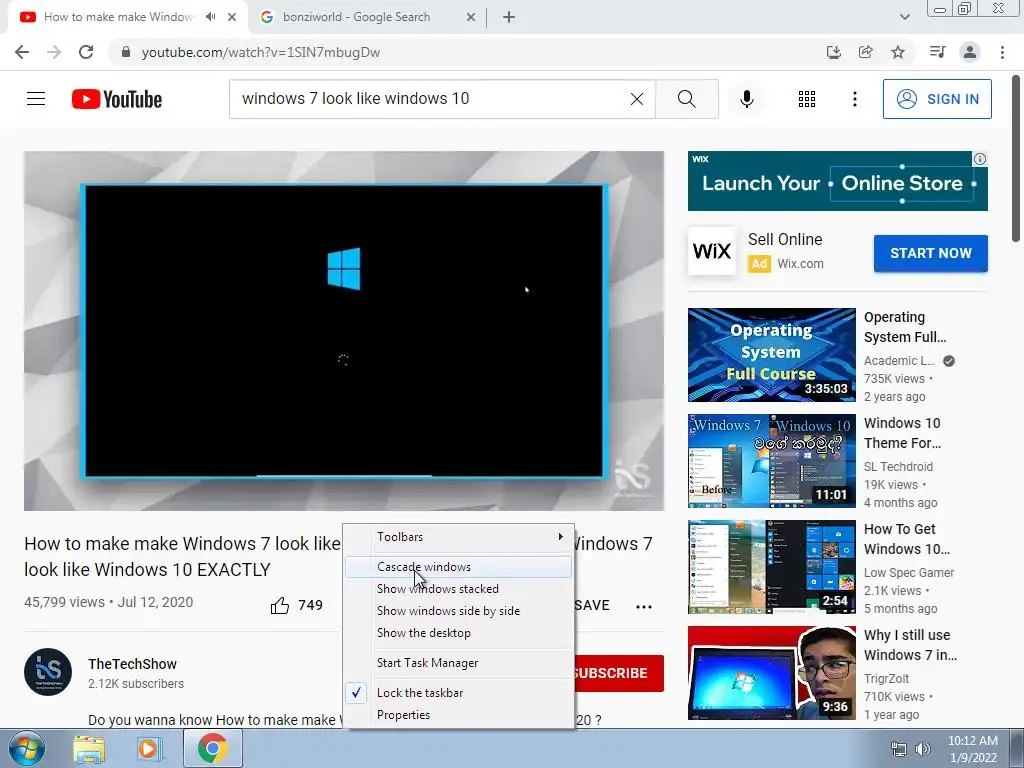The height and width of the screenshot is (768, 1024).
Task: Mute the YouTube tab via speaker icon
Action: tap(210, 17)
